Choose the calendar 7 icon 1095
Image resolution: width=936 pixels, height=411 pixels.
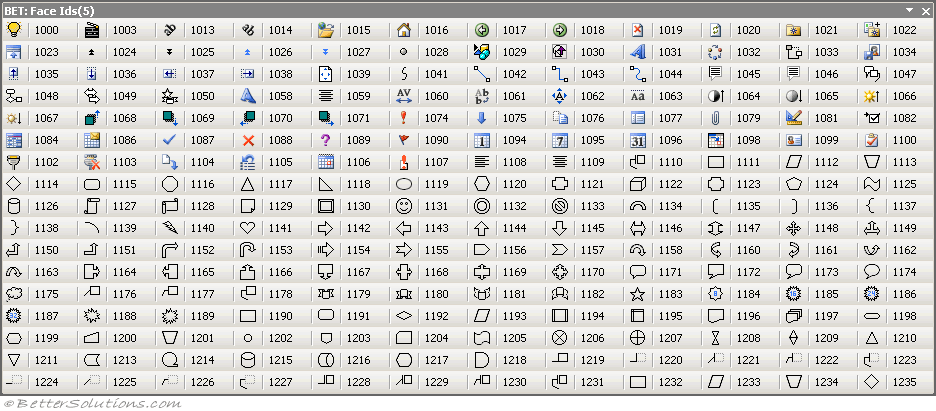(x=559, y=140)
